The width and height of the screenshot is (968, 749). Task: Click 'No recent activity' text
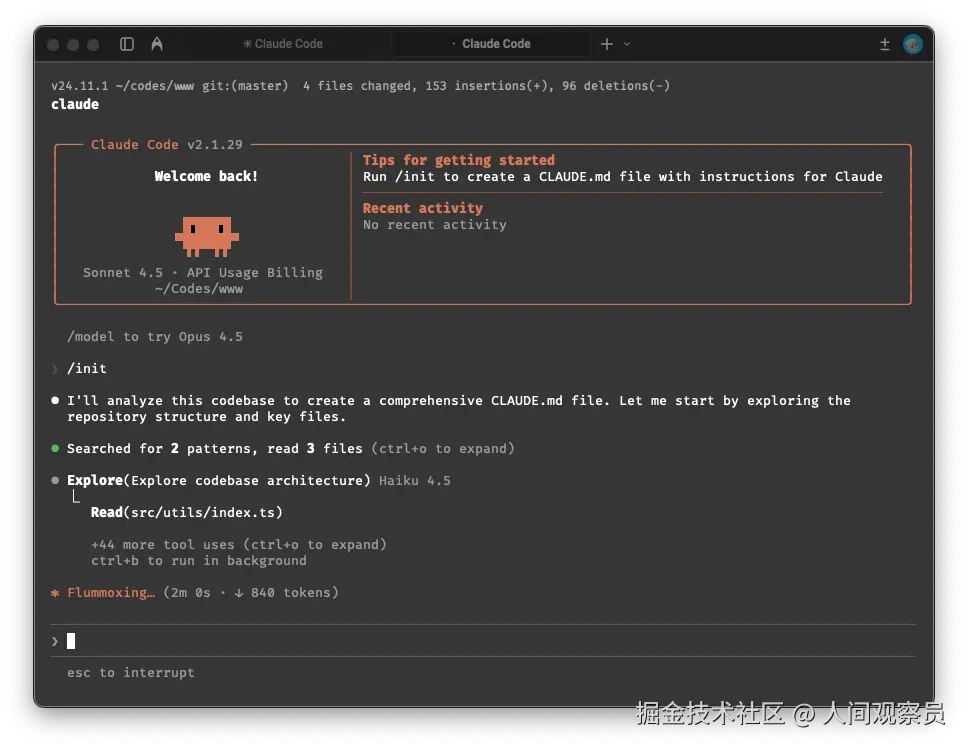[435, 225]
